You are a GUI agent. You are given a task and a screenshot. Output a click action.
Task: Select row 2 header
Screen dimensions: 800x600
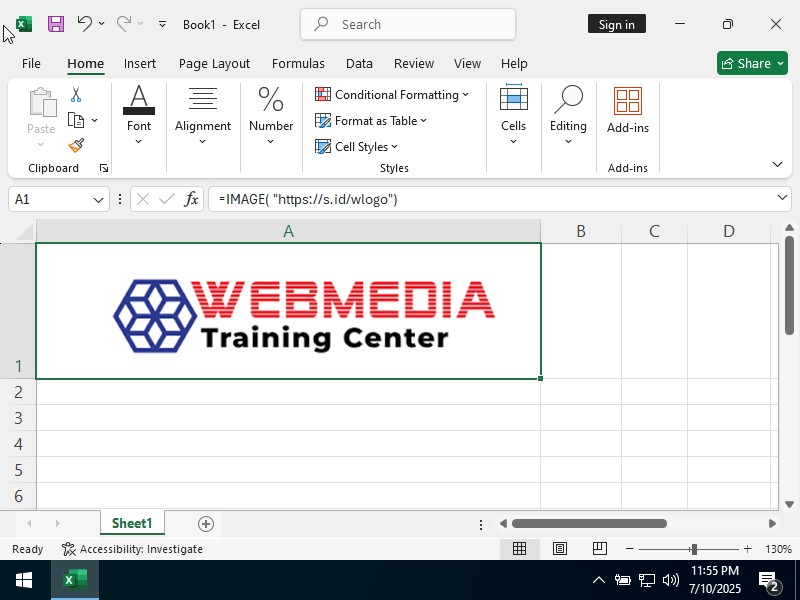pyautogui.click(x=18, y=392)
